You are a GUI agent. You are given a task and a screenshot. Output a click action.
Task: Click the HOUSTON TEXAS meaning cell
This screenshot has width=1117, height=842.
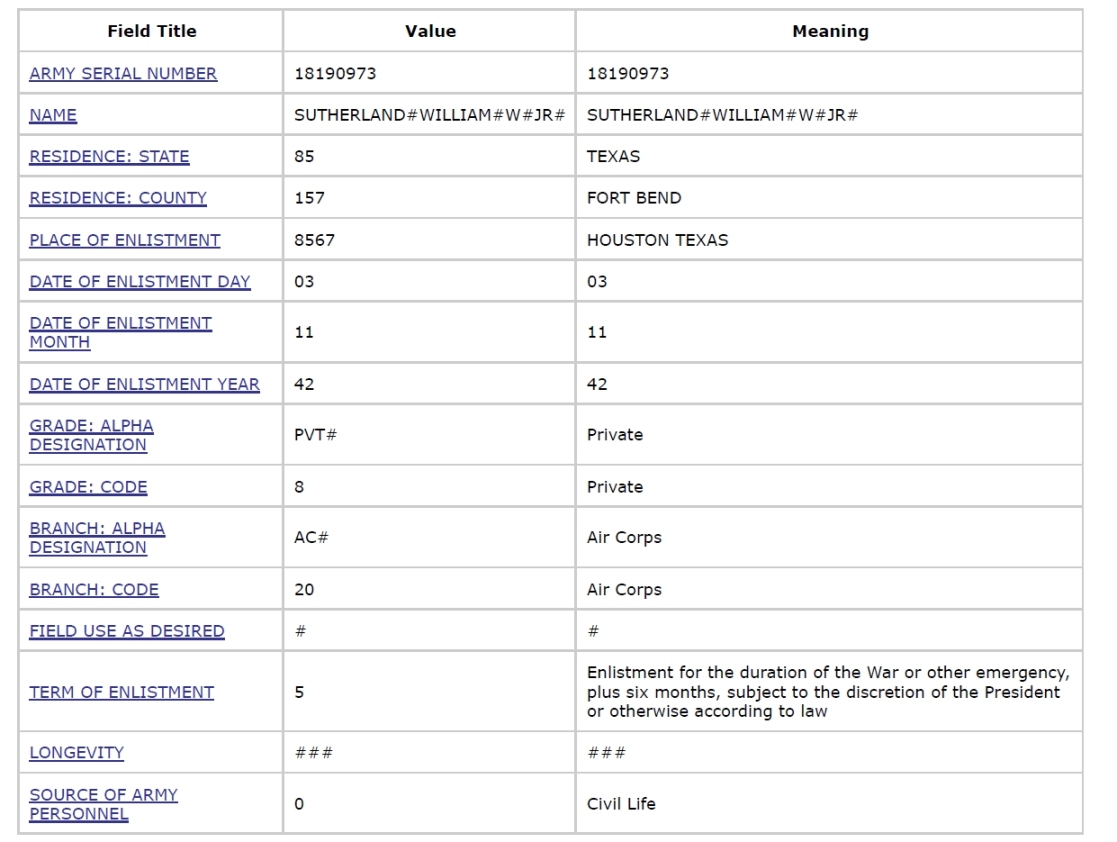[657, 240]
